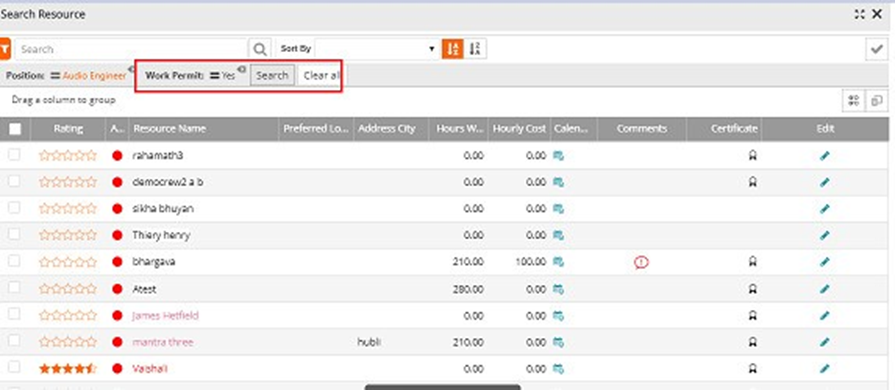The image size is (895, 390).
Task: Click the copy/export icon near grid top
Action: pyautogui.click(x=876, y=101)
